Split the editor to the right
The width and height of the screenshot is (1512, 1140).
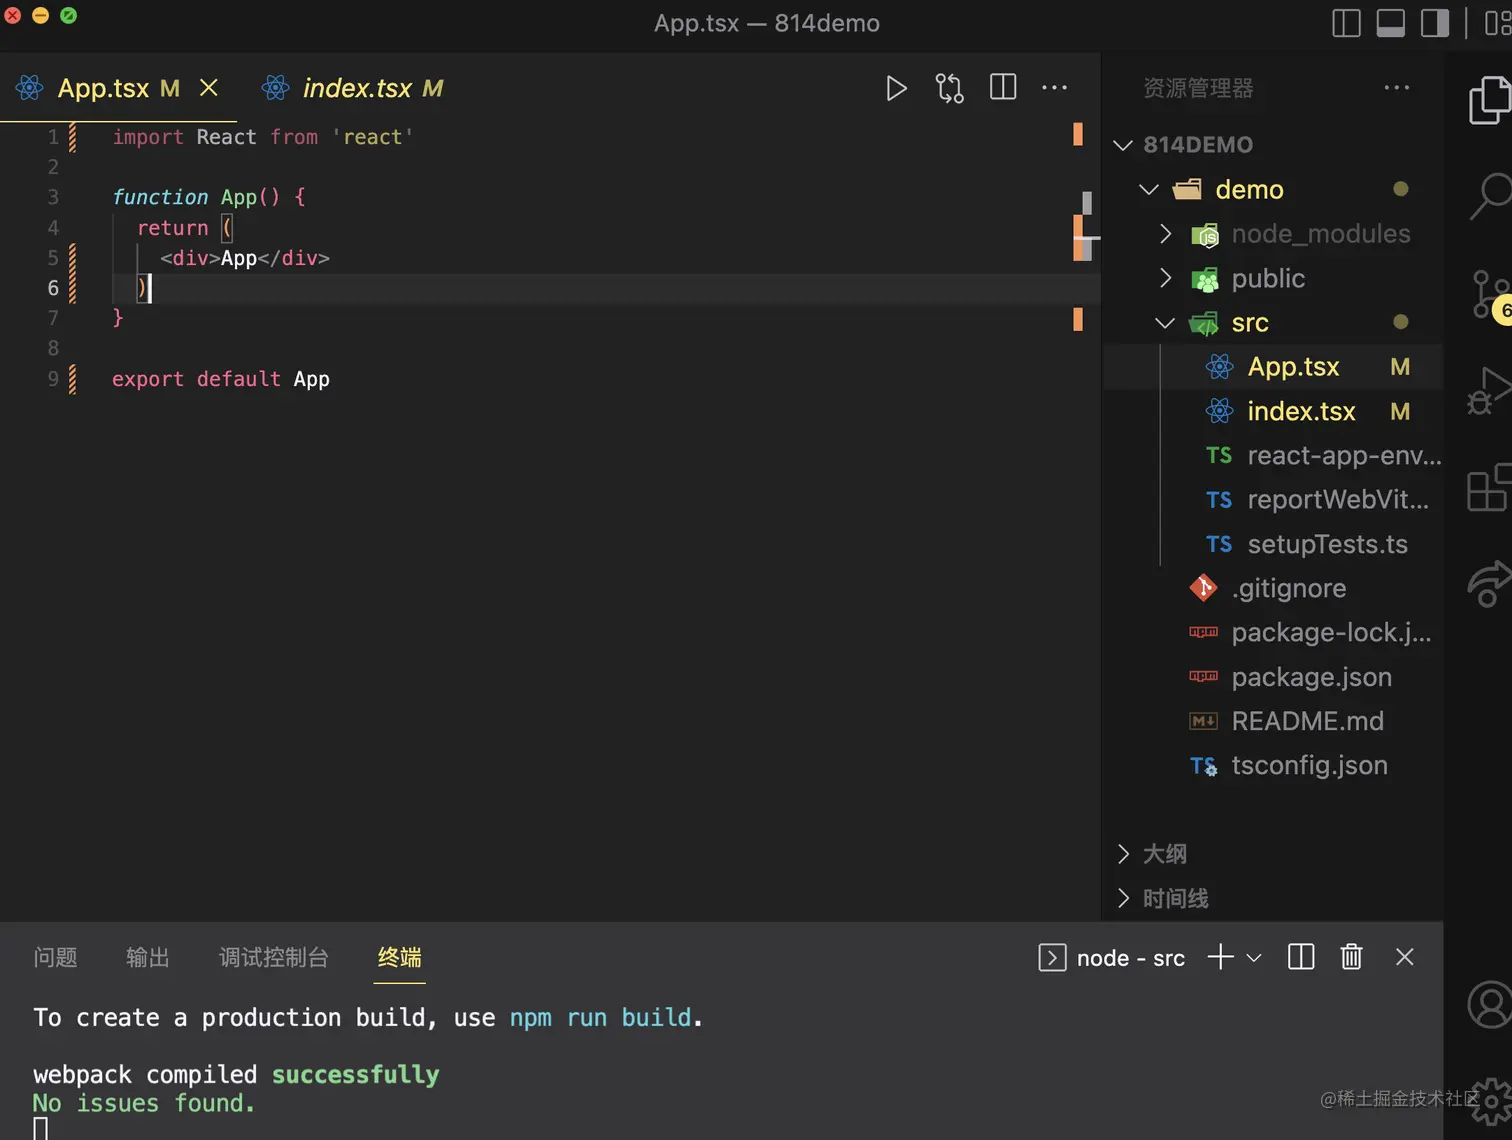point(1003,88)
